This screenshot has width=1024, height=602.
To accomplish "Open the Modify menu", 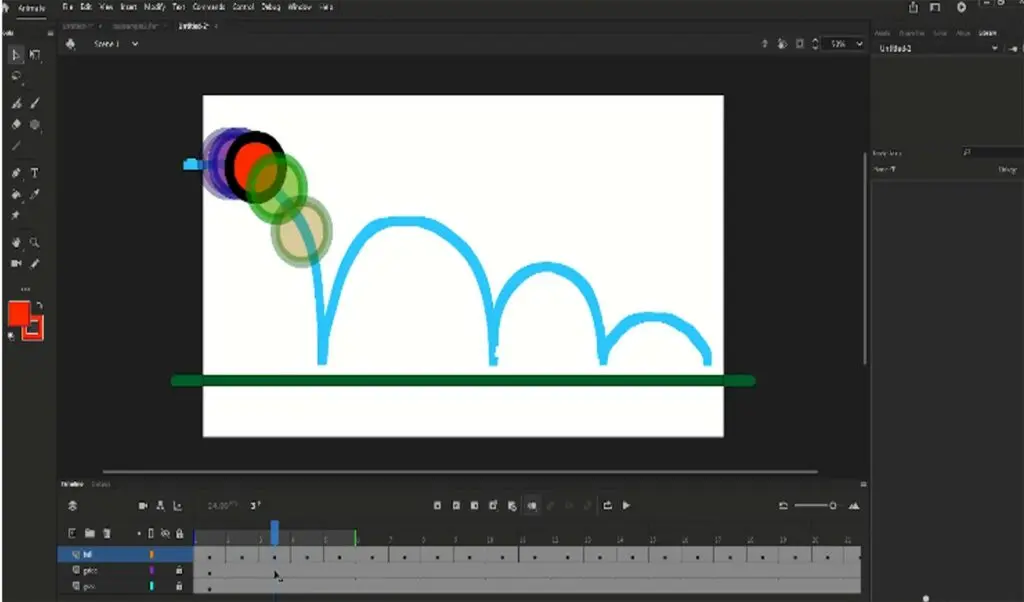I will pyautogui.click(x=155, y=7).
